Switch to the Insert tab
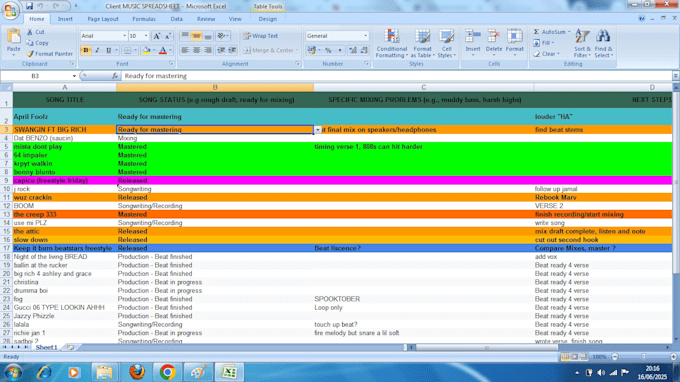This screenshot has height=382, width=680. [65, 19]
